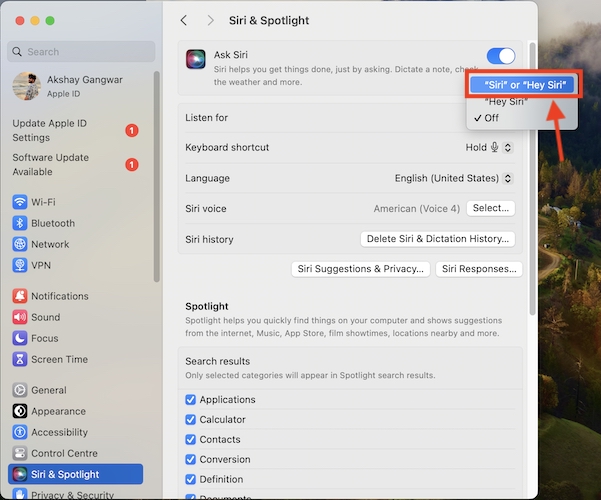Open Software Update Available item

pyautogui.click(x=75, y=164)
